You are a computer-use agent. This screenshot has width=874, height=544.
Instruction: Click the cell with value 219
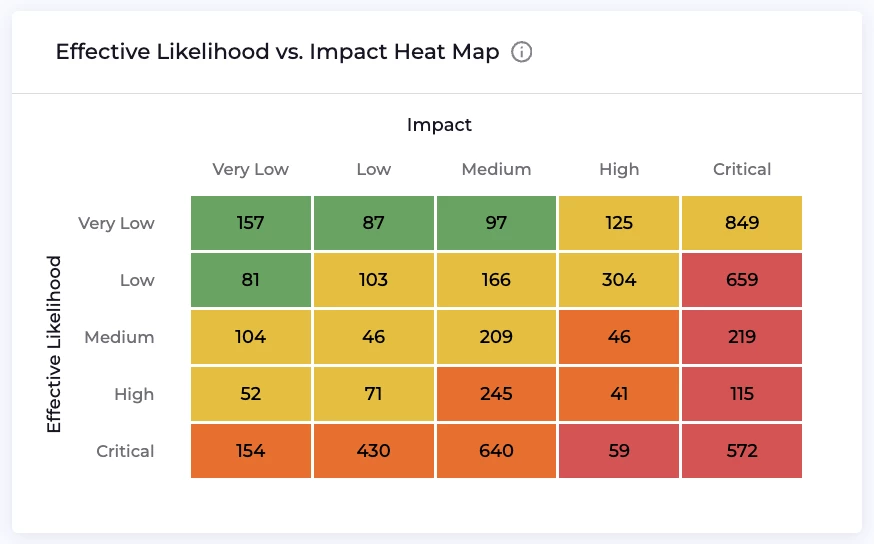[x=741, y=337]
